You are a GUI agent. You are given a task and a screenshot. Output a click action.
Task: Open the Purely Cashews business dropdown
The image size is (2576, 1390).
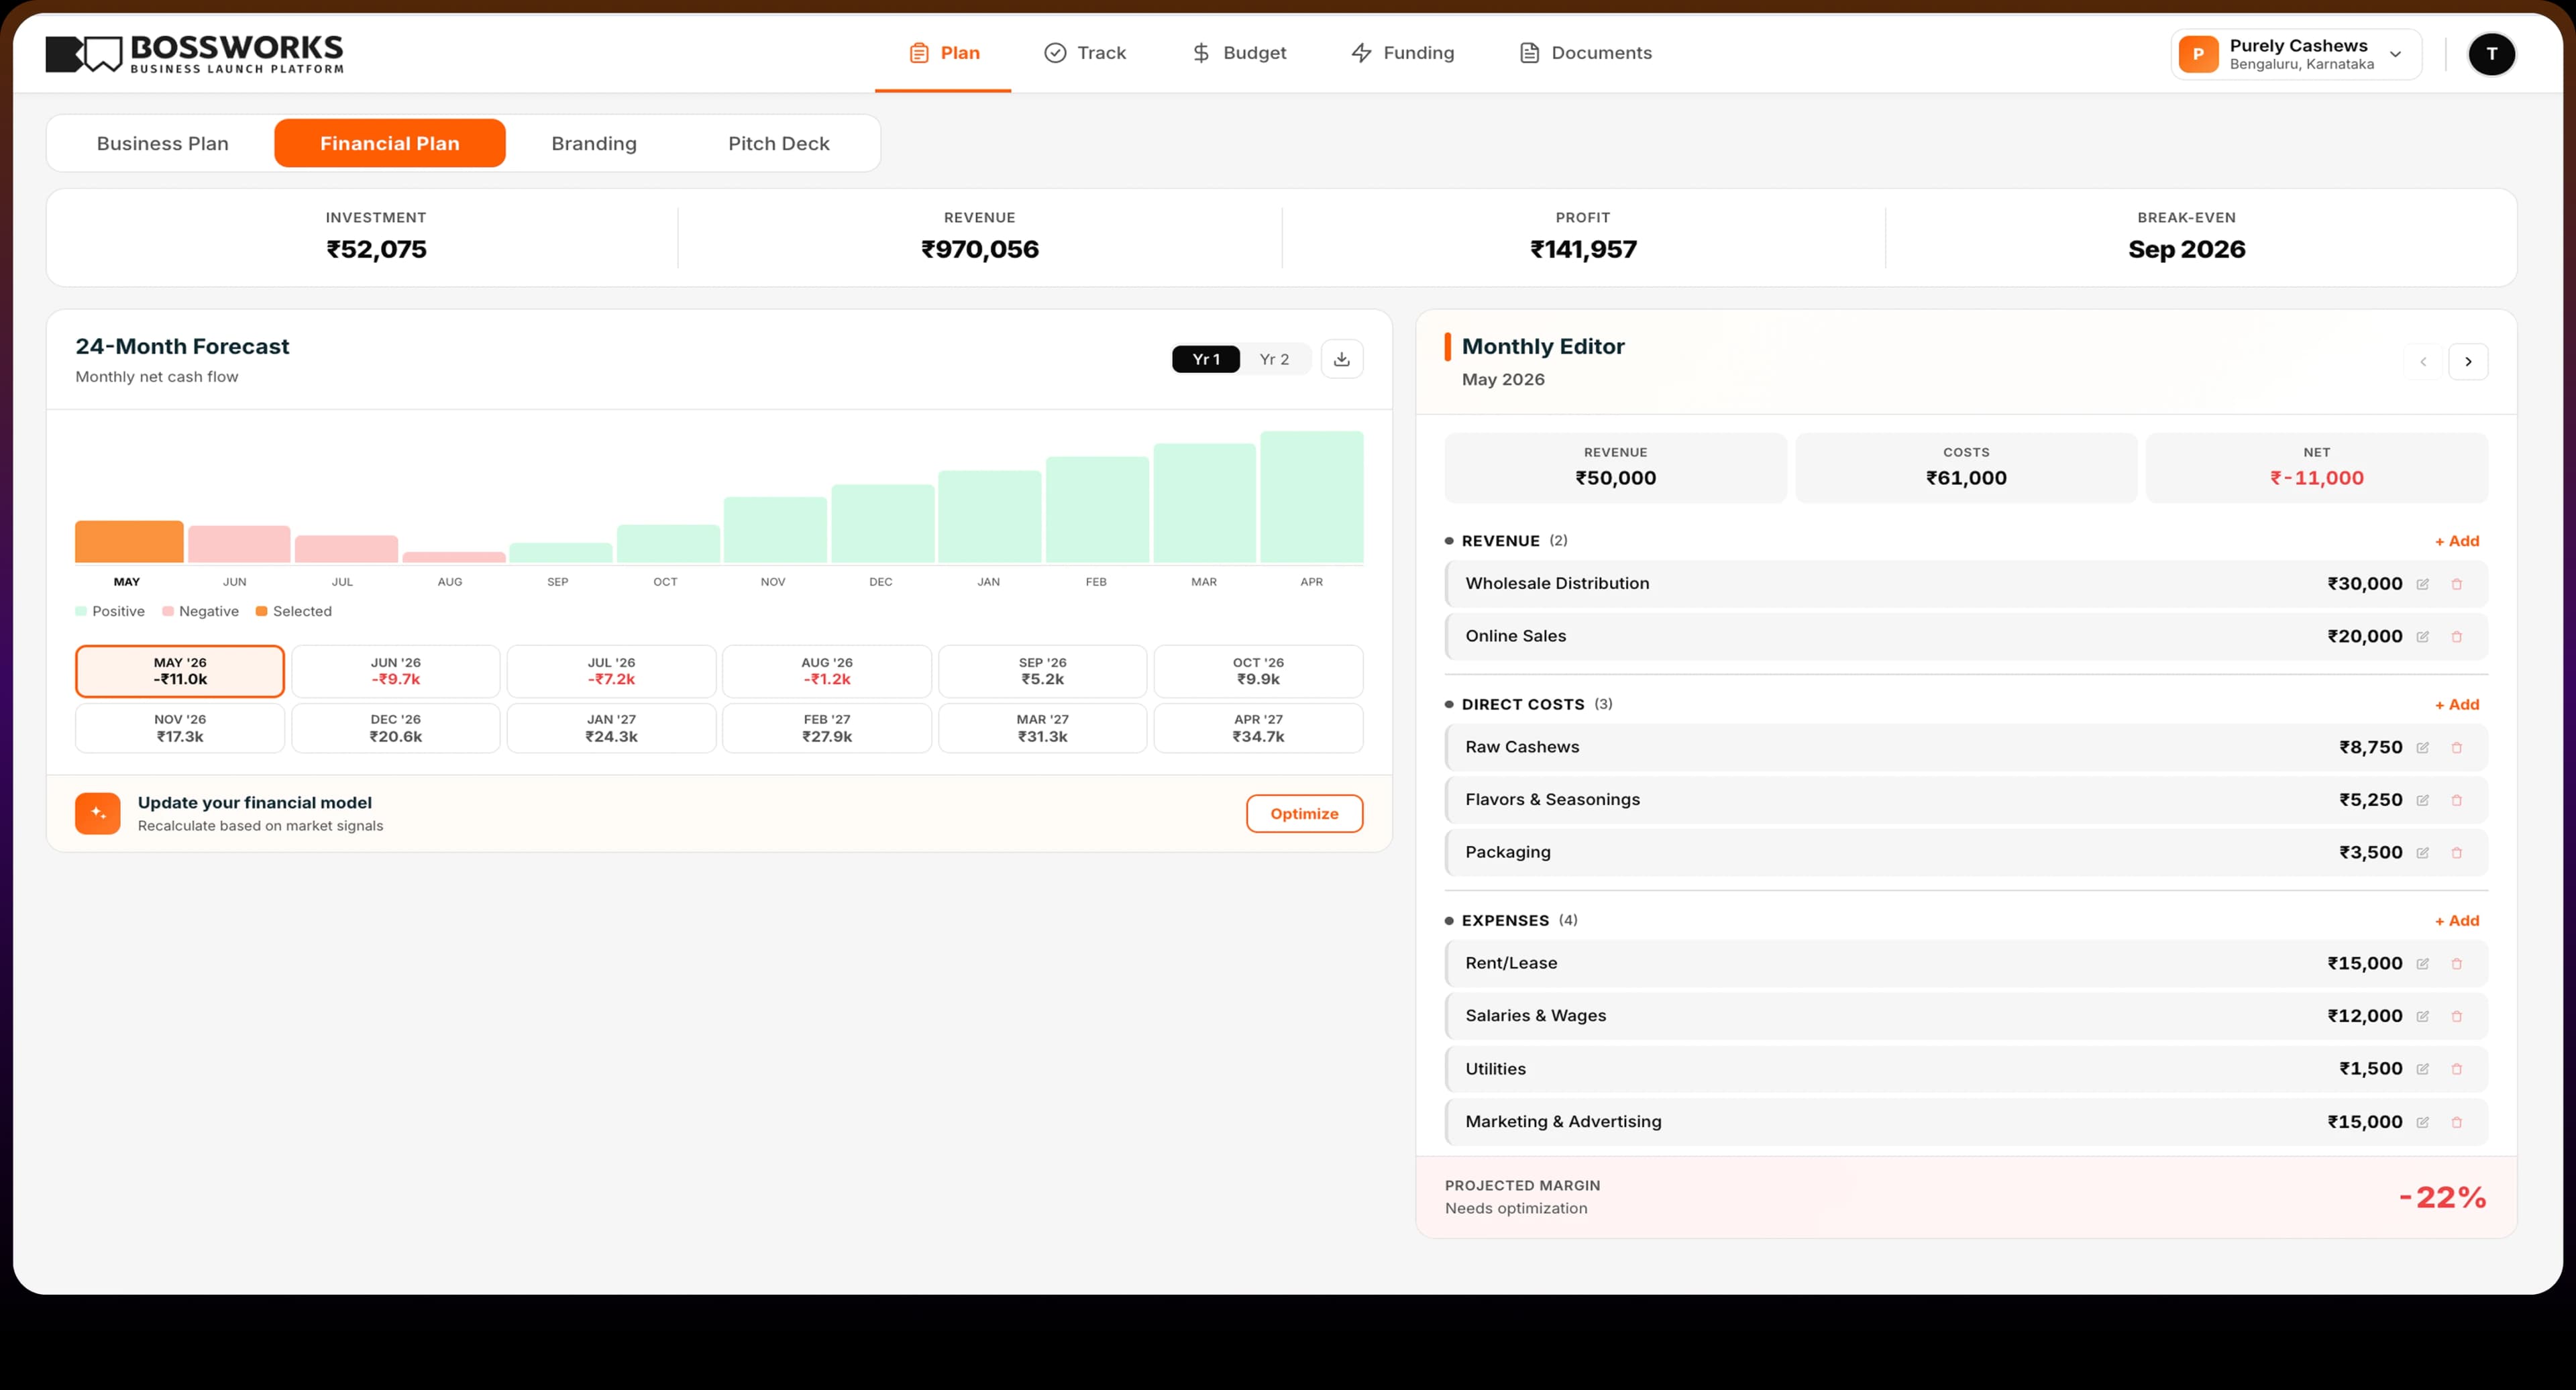[2296, 54]
